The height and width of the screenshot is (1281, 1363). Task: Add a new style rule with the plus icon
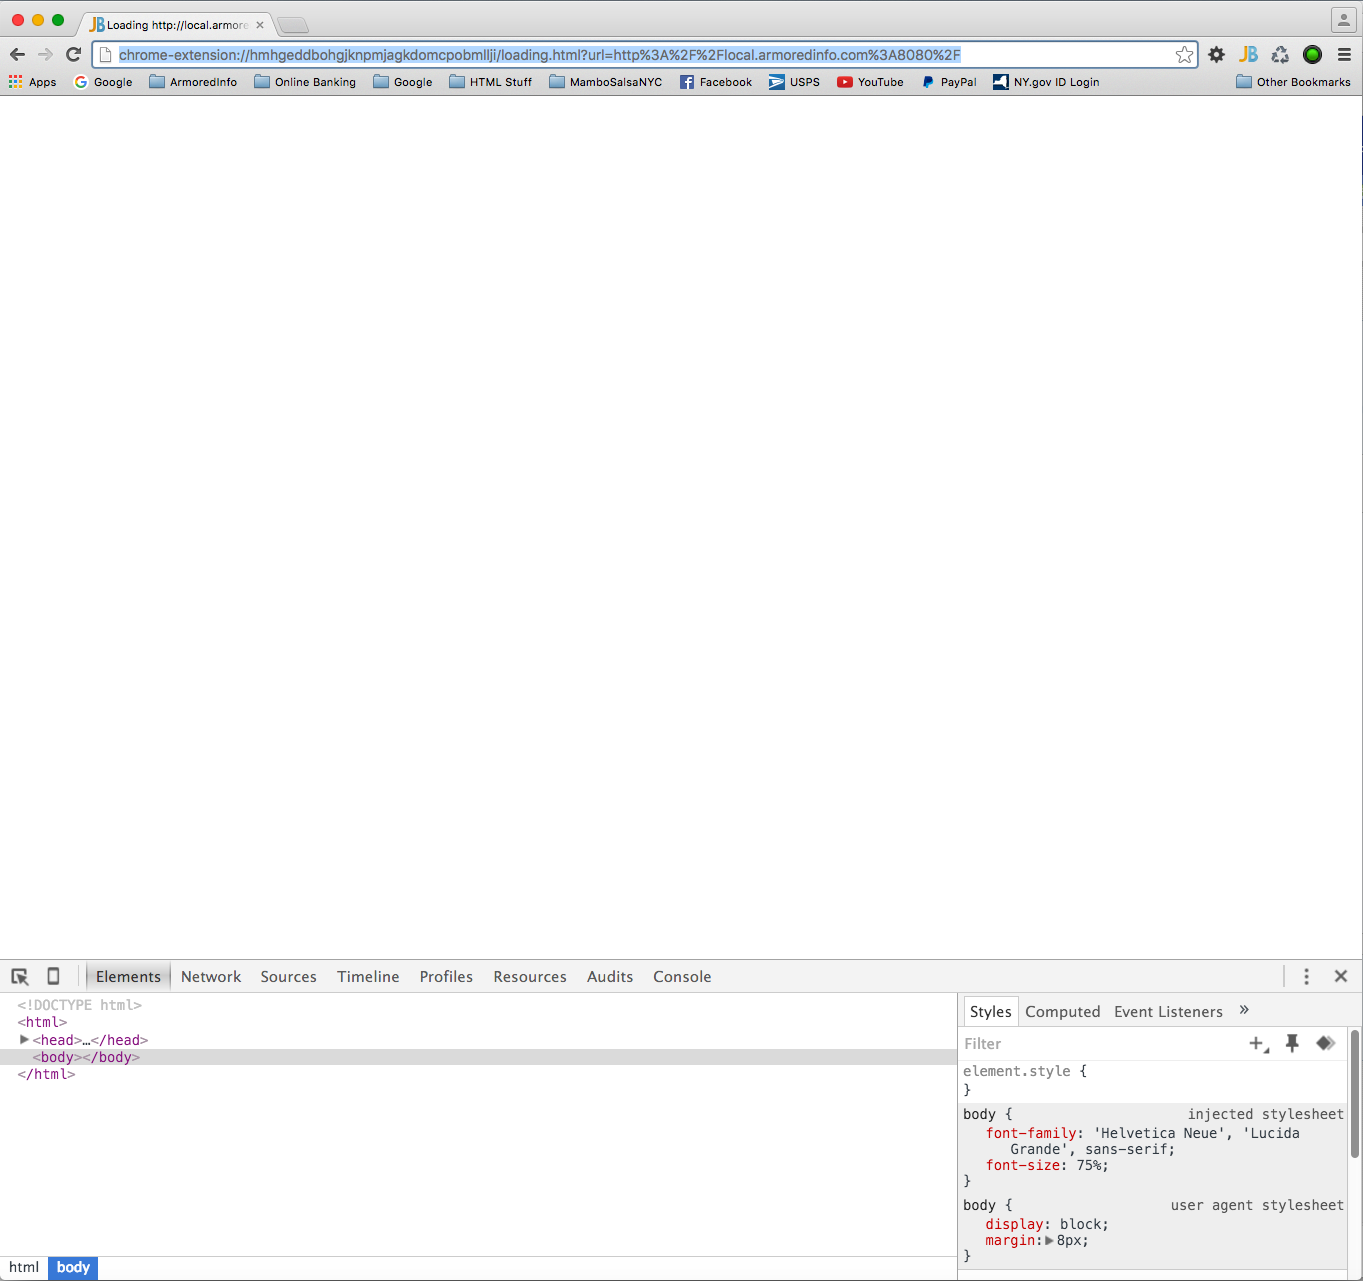tap(1257, 1043)
